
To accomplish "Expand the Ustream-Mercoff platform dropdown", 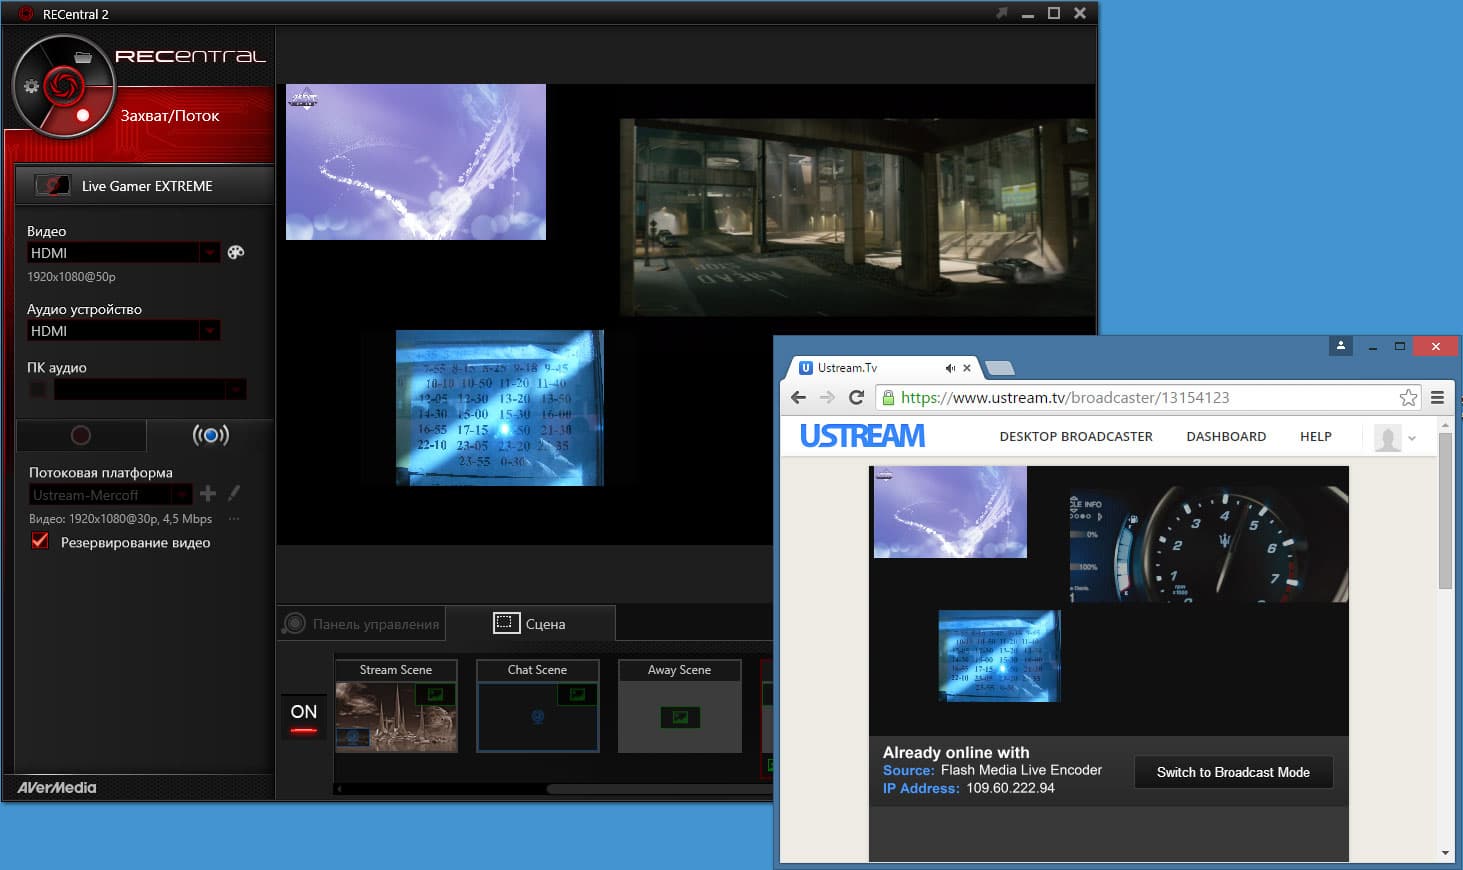I will pos(181,494).
